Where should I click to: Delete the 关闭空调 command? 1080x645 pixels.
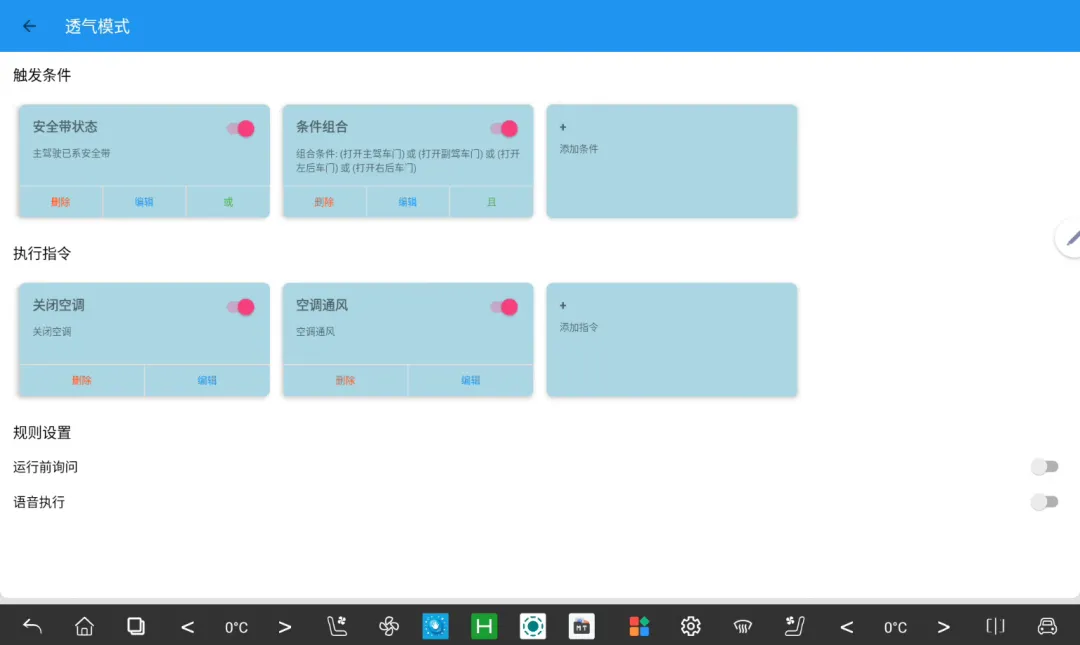[81, 380]
